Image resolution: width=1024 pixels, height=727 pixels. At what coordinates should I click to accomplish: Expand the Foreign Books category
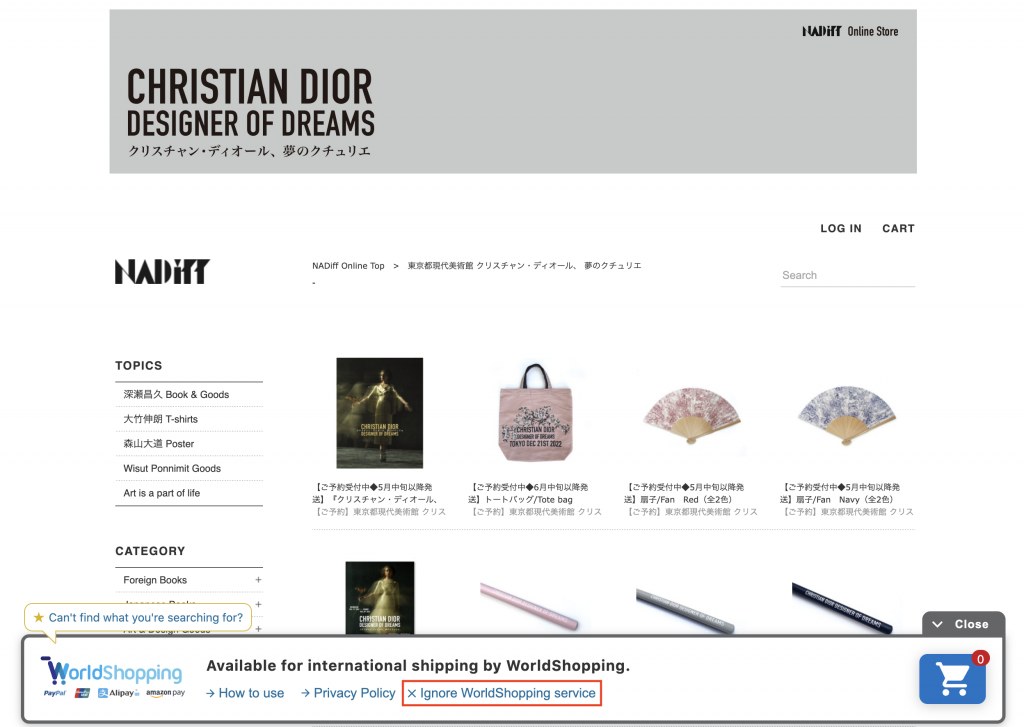[x=258, y=580]
